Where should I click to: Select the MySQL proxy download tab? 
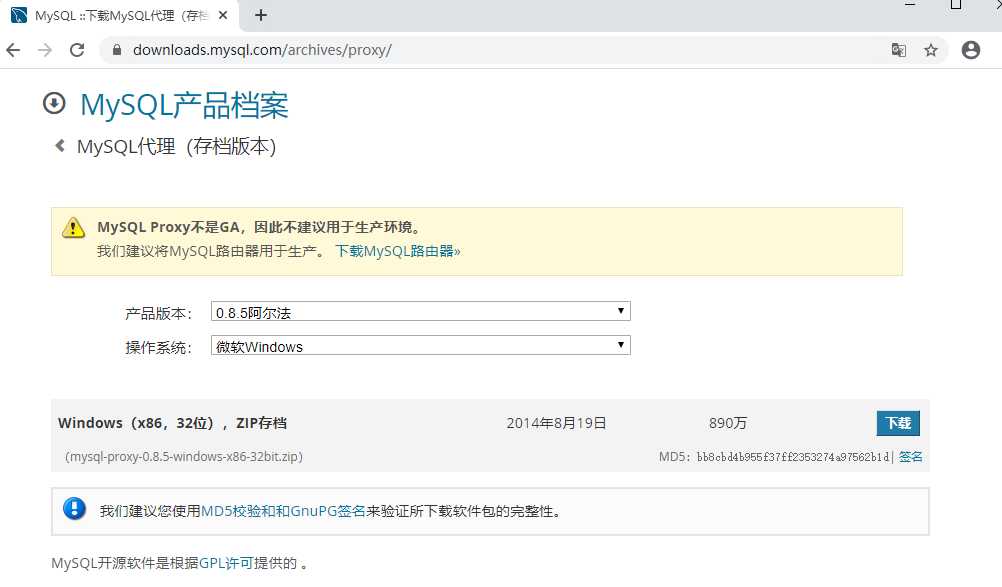click(x=119, y=15)
